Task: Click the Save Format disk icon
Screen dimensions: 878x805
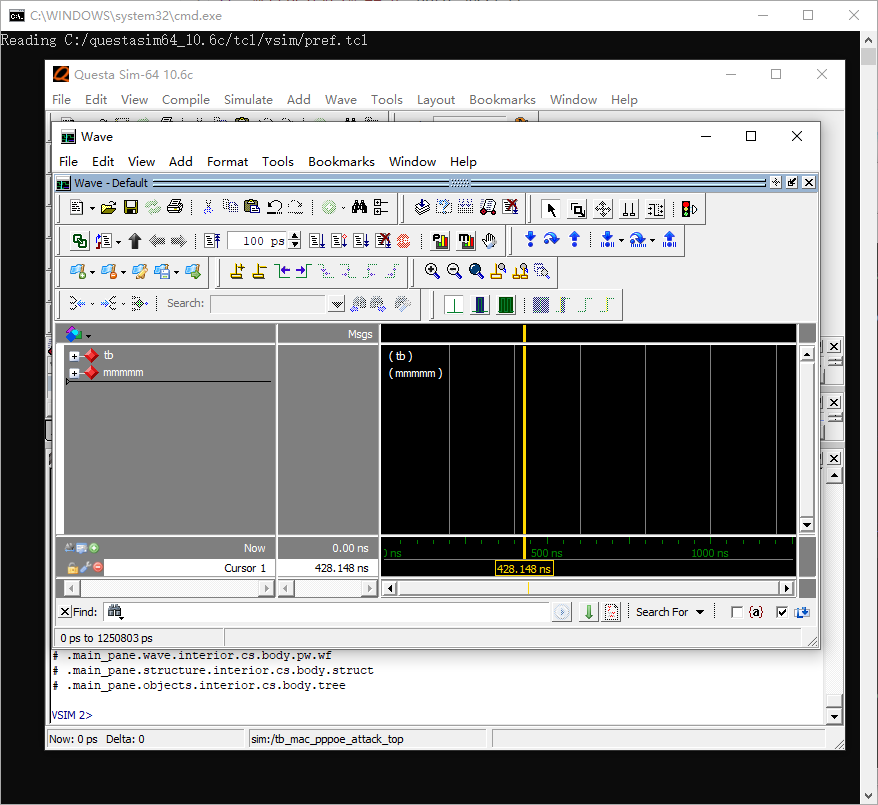Action: (x=130, y=207)
